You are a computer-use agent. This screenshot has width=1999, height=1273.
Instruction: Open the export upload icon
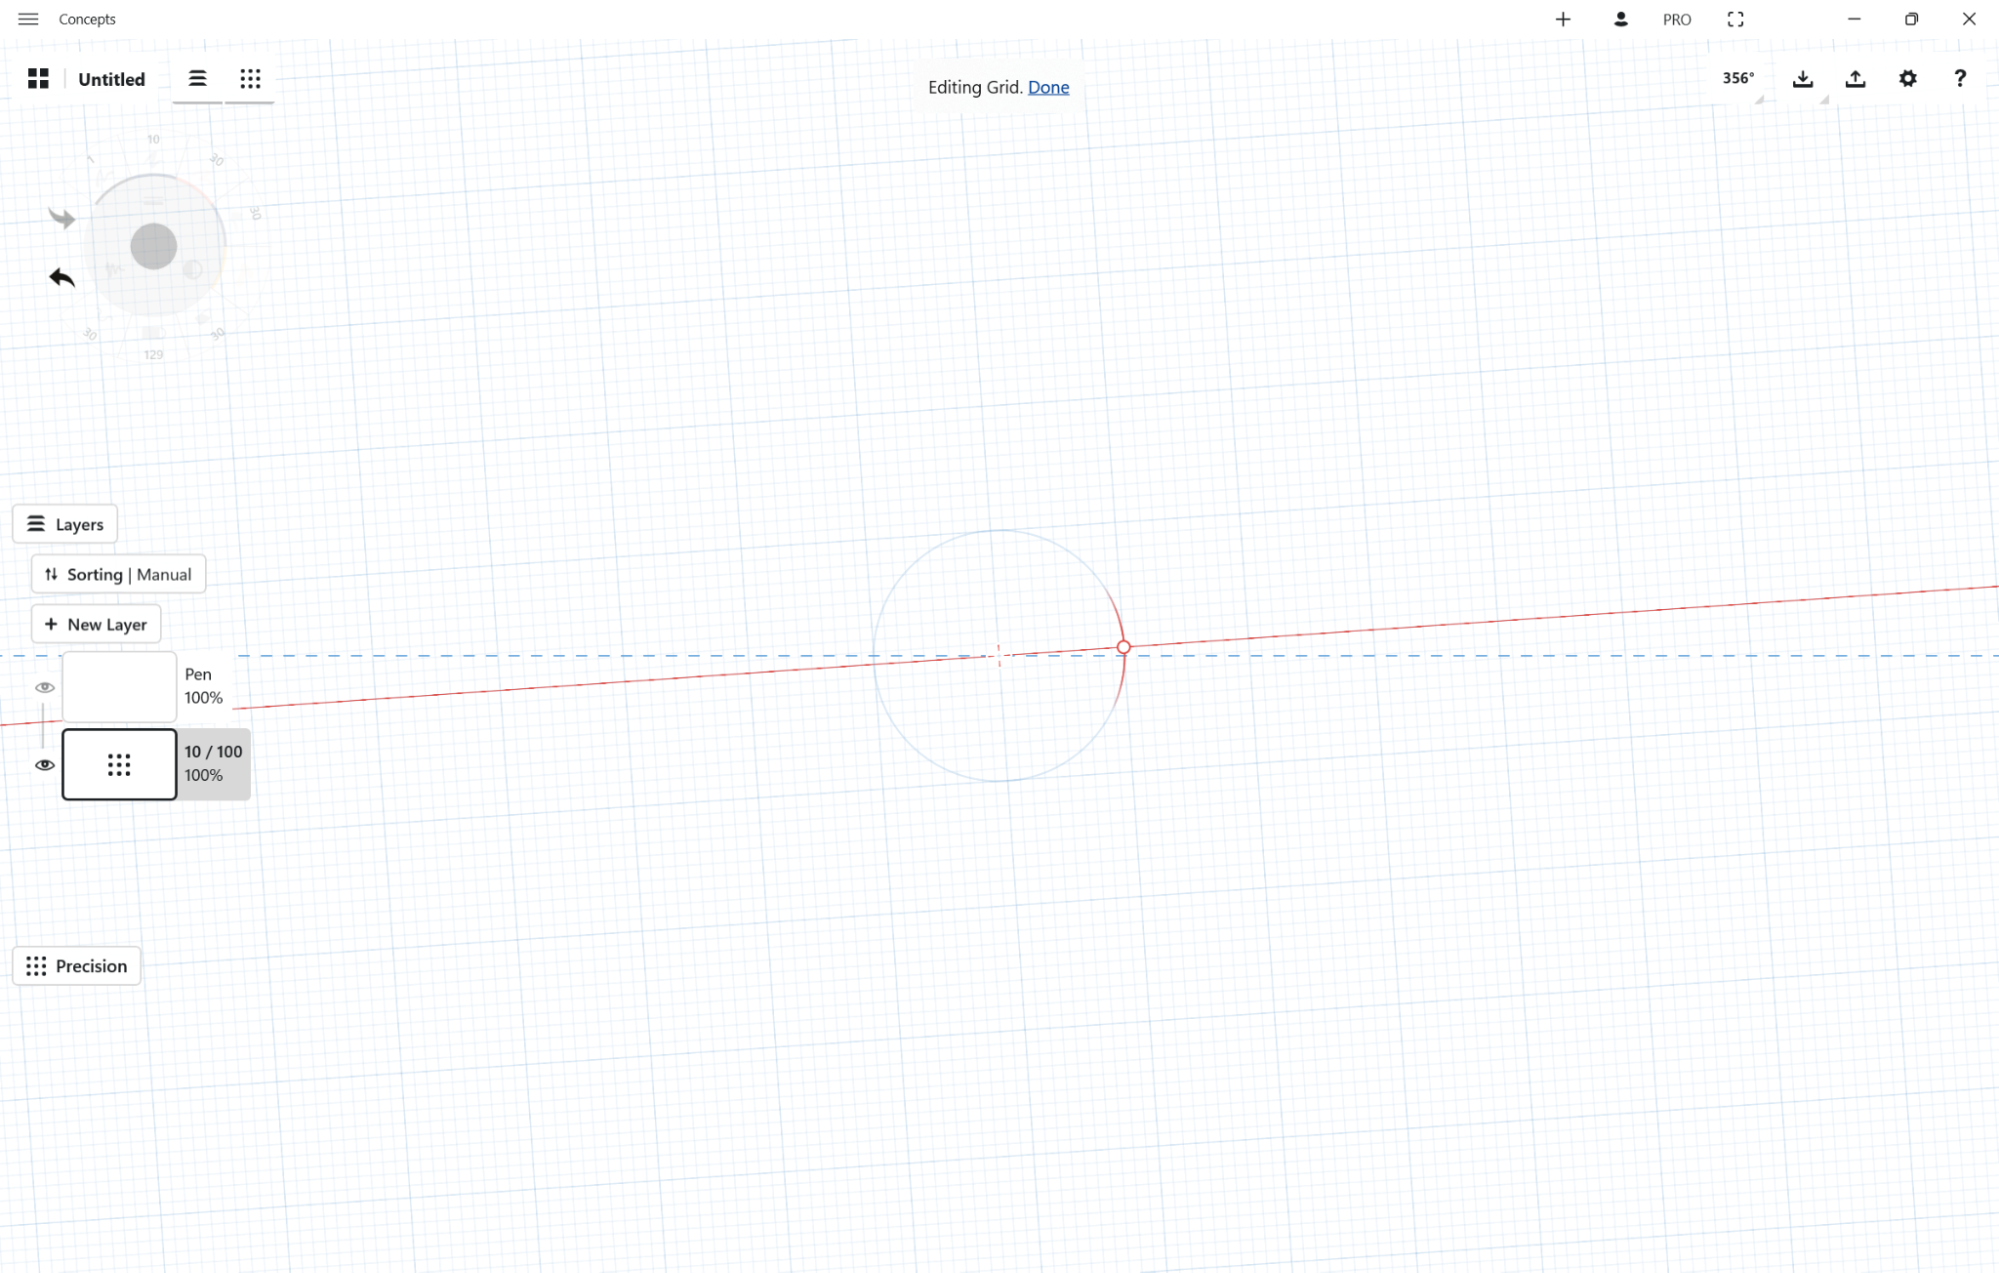pyautogui.click(x=1855, y=79)
